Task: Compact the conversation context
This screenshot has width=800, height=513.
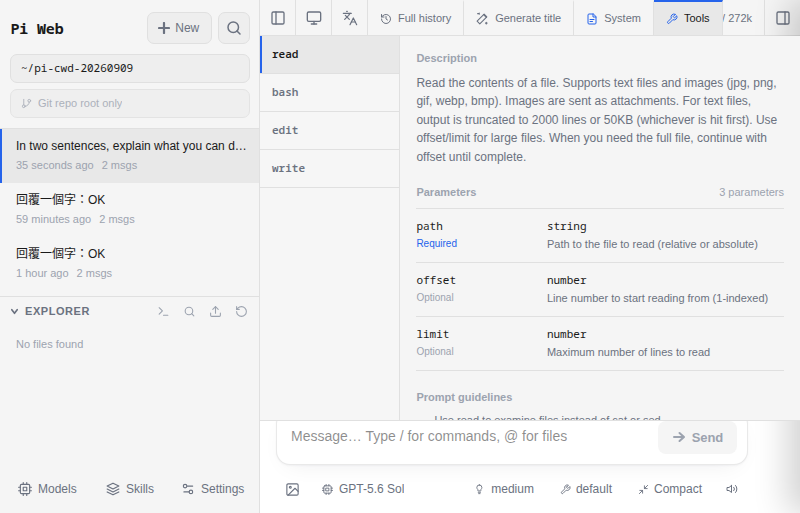Action: (670, 489)
